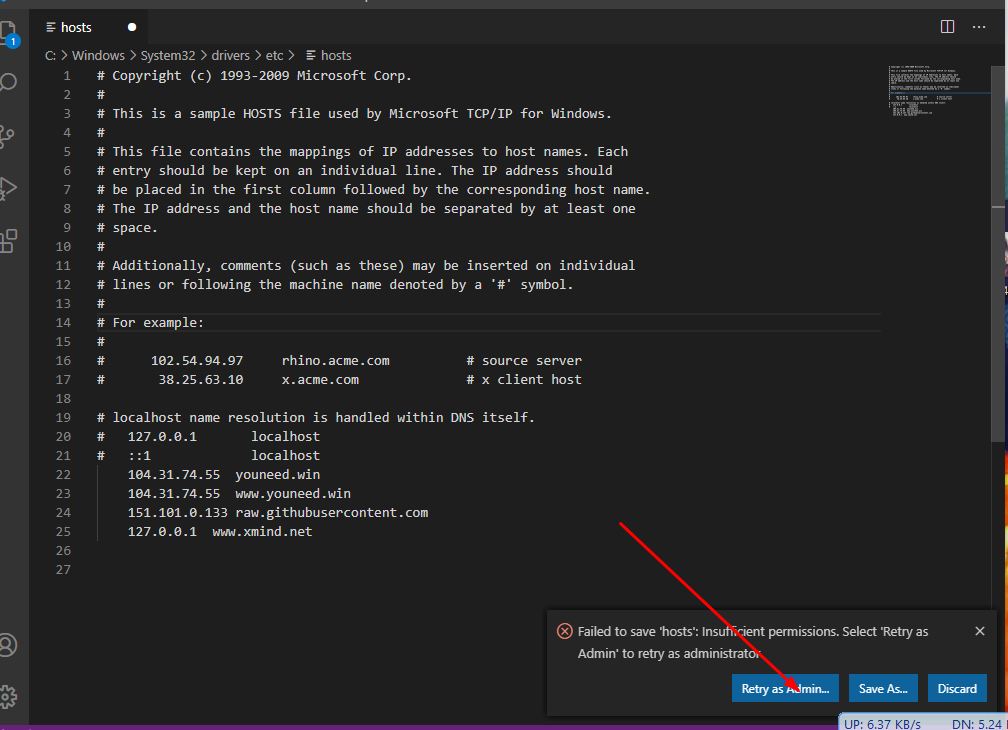Viewport: 1008px width, 730px height.
Task: Click line number 1 in the gutter
Action: click(67, 75)
